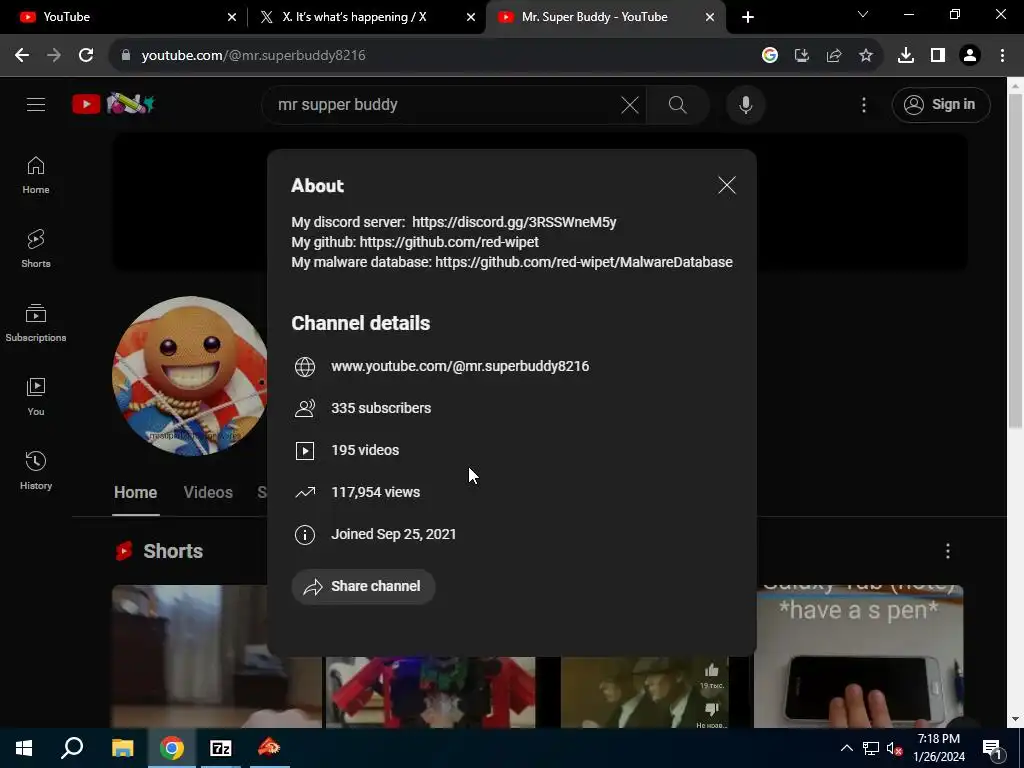
Task: Open YouTube settings three-dot menu
Action: (863, 104)
